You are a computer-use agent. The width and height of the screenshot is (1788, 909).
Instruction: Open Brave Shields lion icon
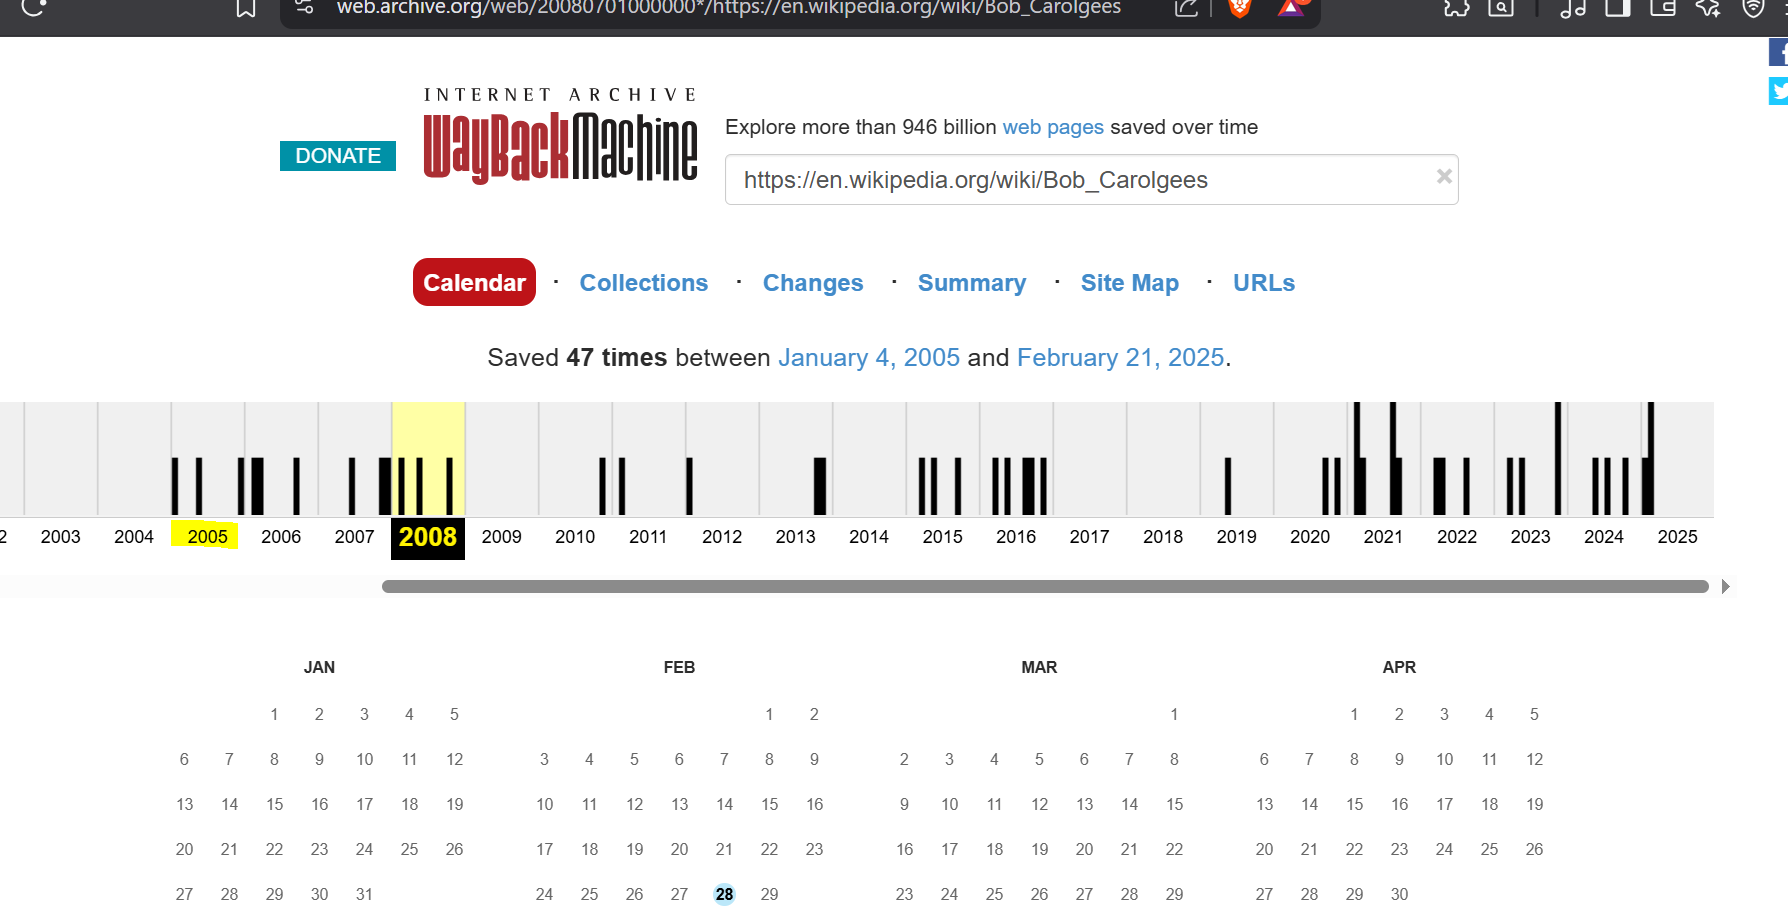coord(1240,8)
